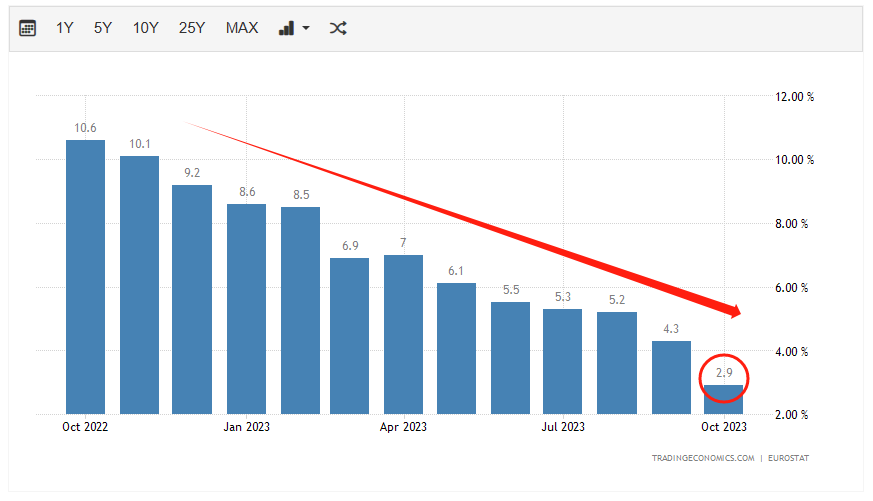Viewport: 873px width, 501px height.
Task: Click the '10.6' data value label
Action: click(x=85, y=128)
